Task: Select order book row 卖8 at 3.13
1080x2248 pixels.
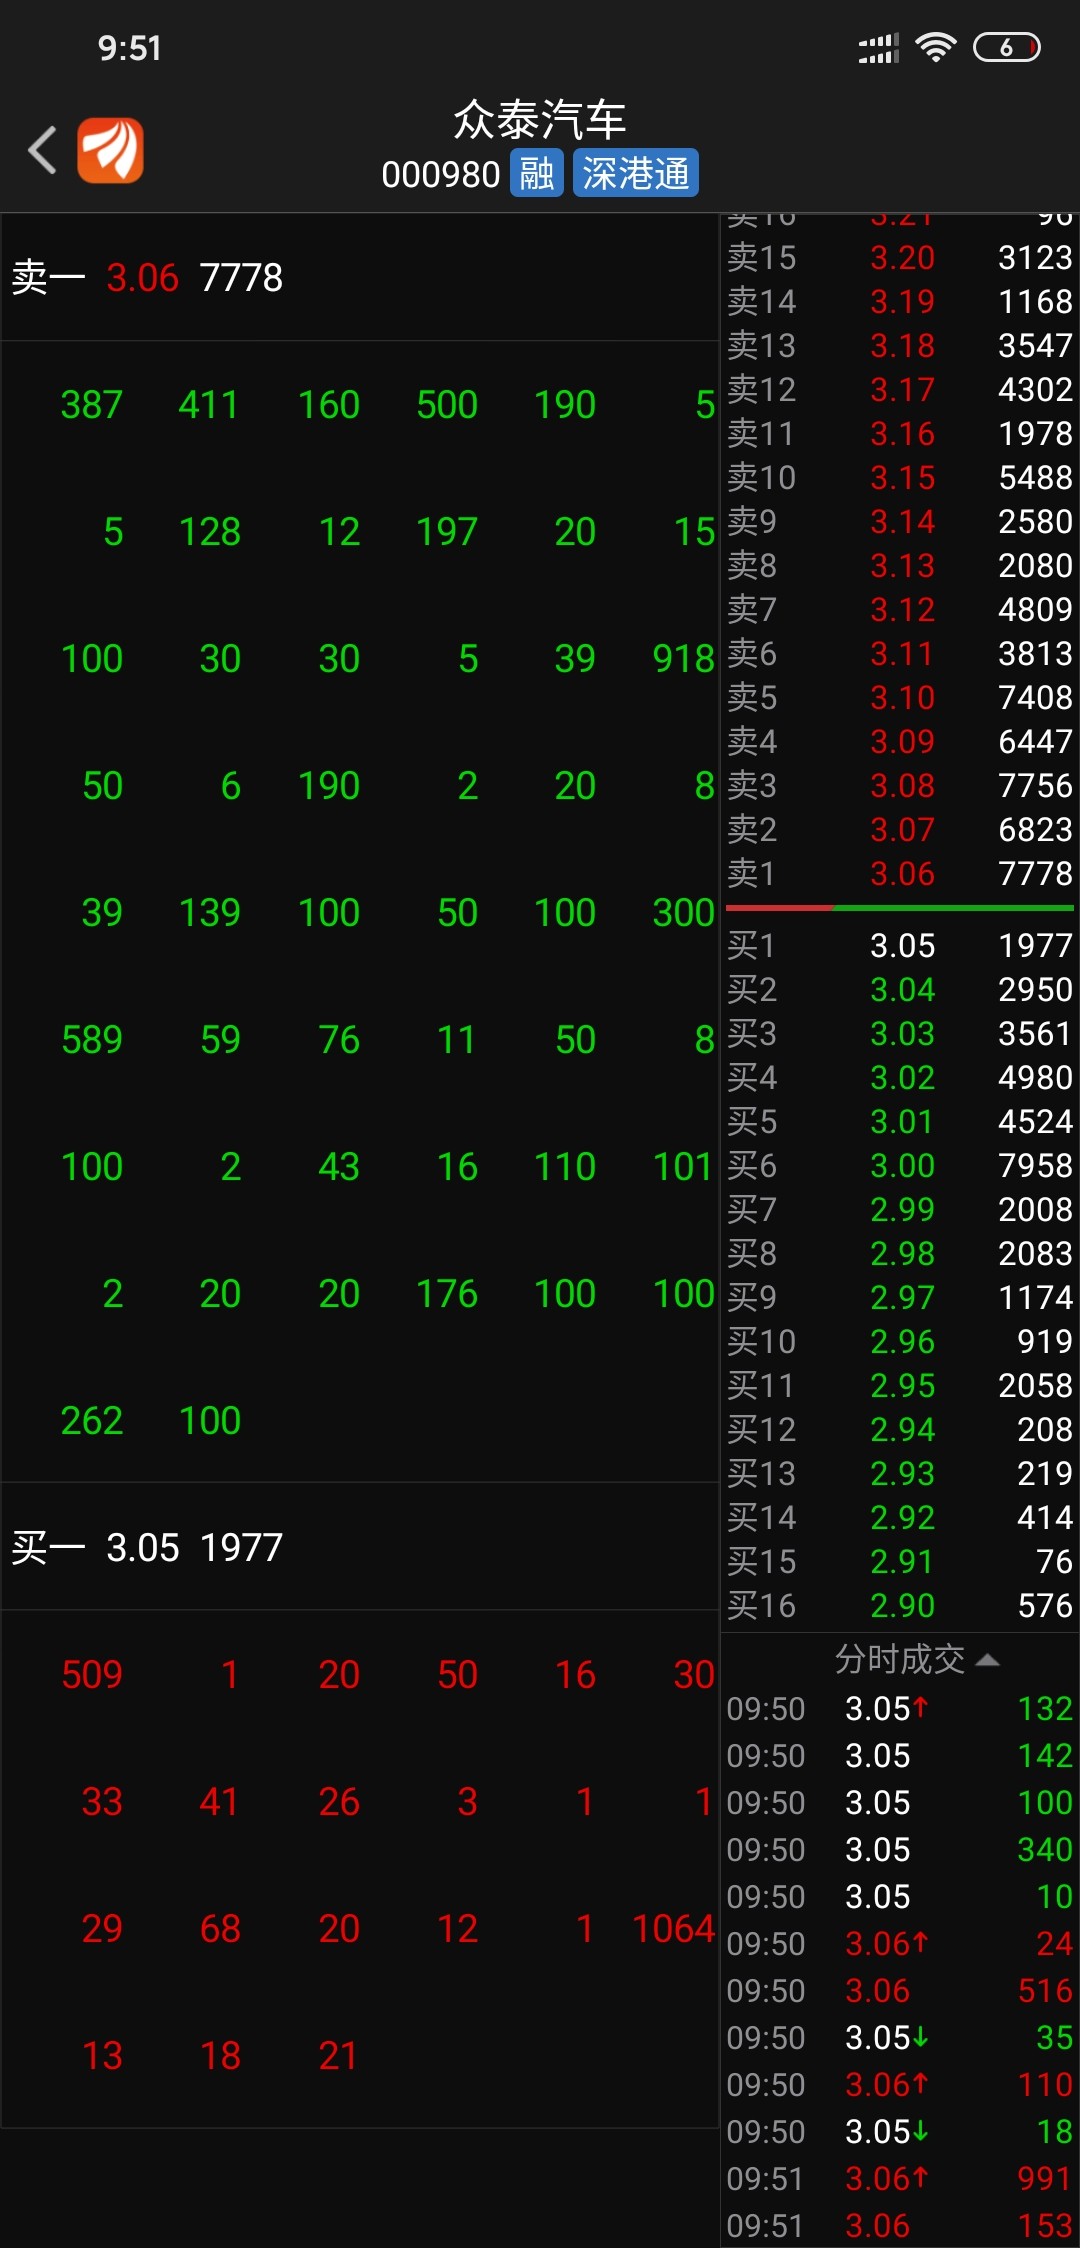Action: click(900, 565)
